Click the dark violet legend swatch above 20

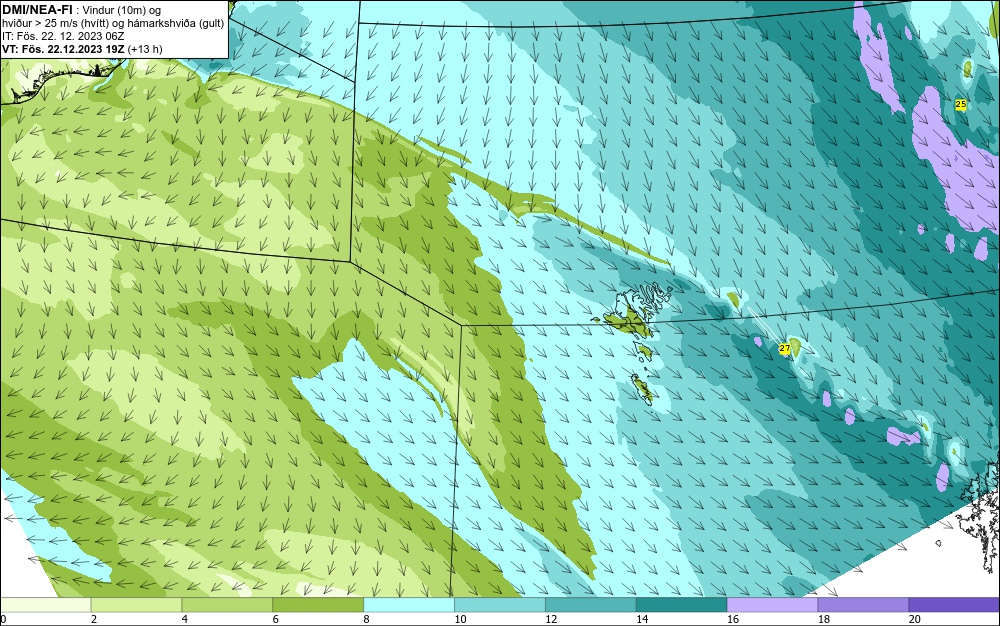click(954, 605)
